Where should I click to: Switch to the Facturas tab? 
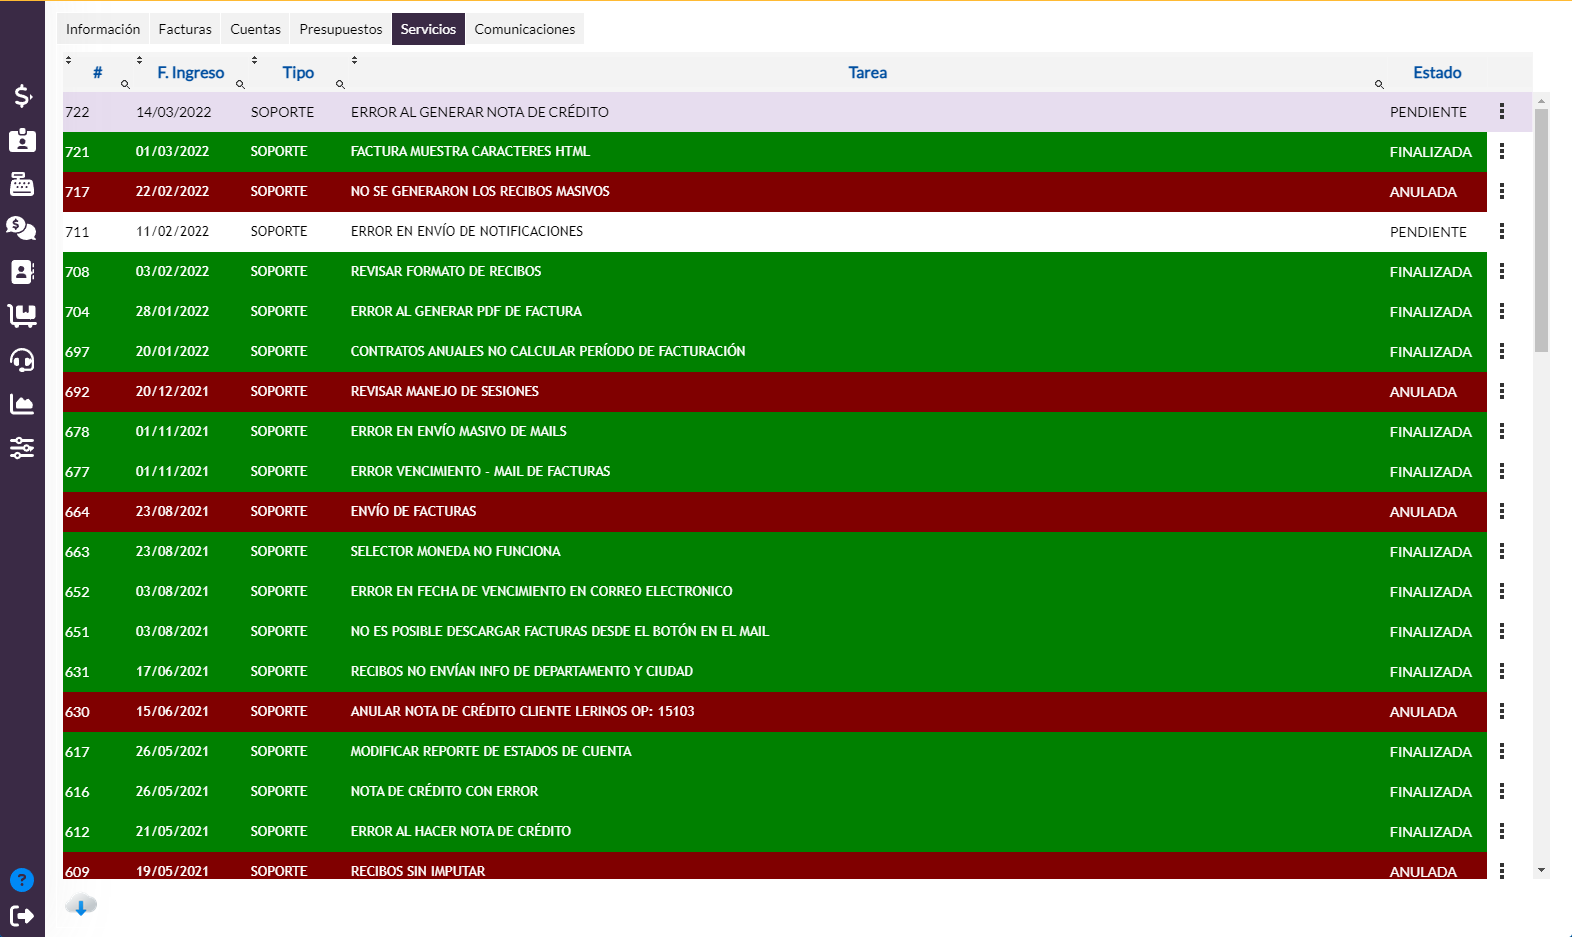pos(185,29)
